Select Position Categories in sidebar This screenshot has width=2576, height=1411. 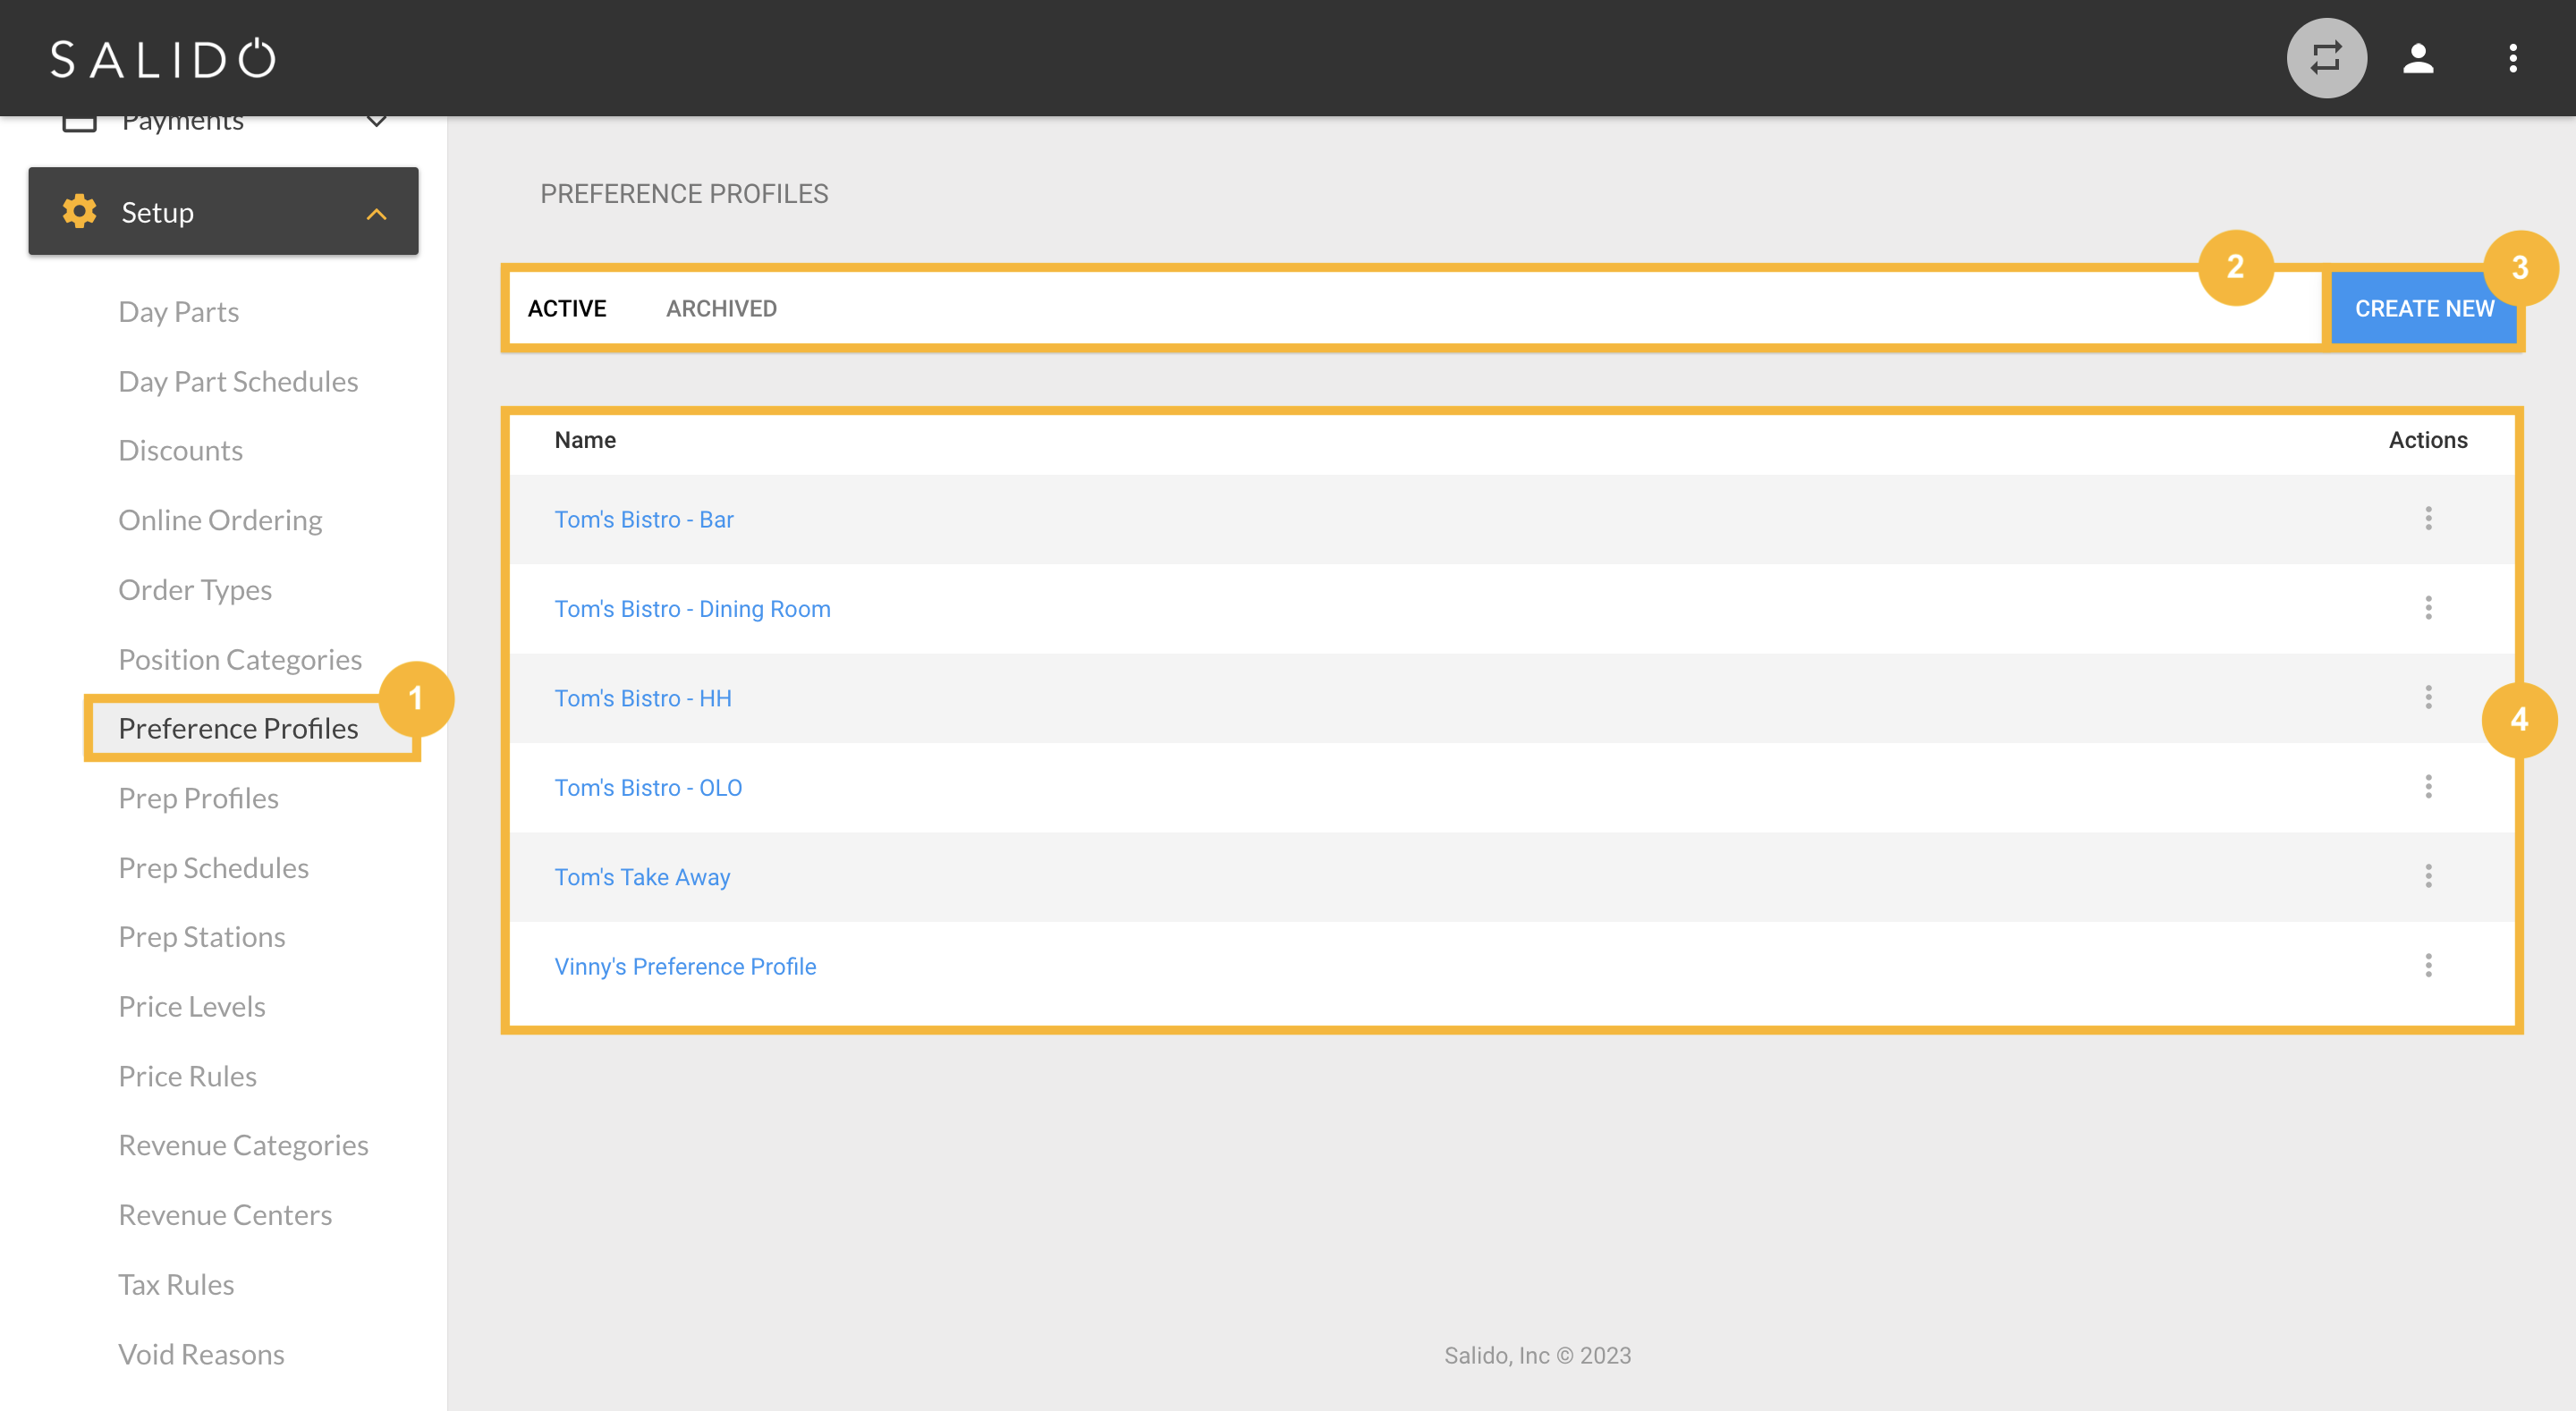click(x=240, y=659)
